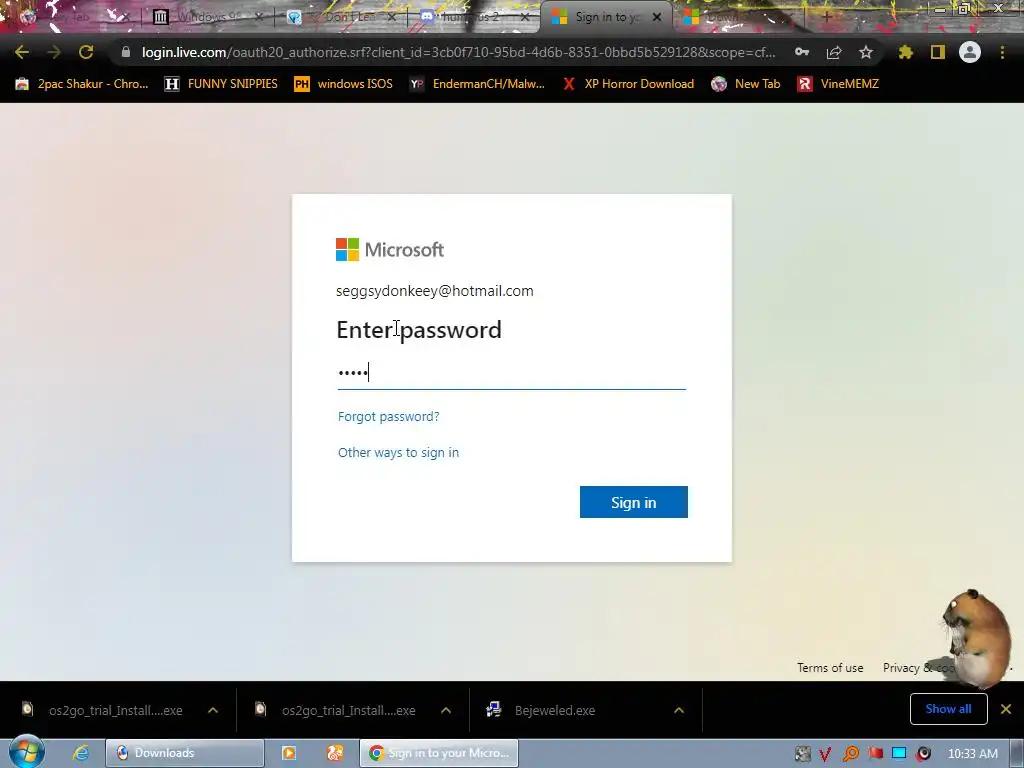Toggle the Chrome side panel
Viewport: 1024px width, 768px height.
(x=938, y=52)
